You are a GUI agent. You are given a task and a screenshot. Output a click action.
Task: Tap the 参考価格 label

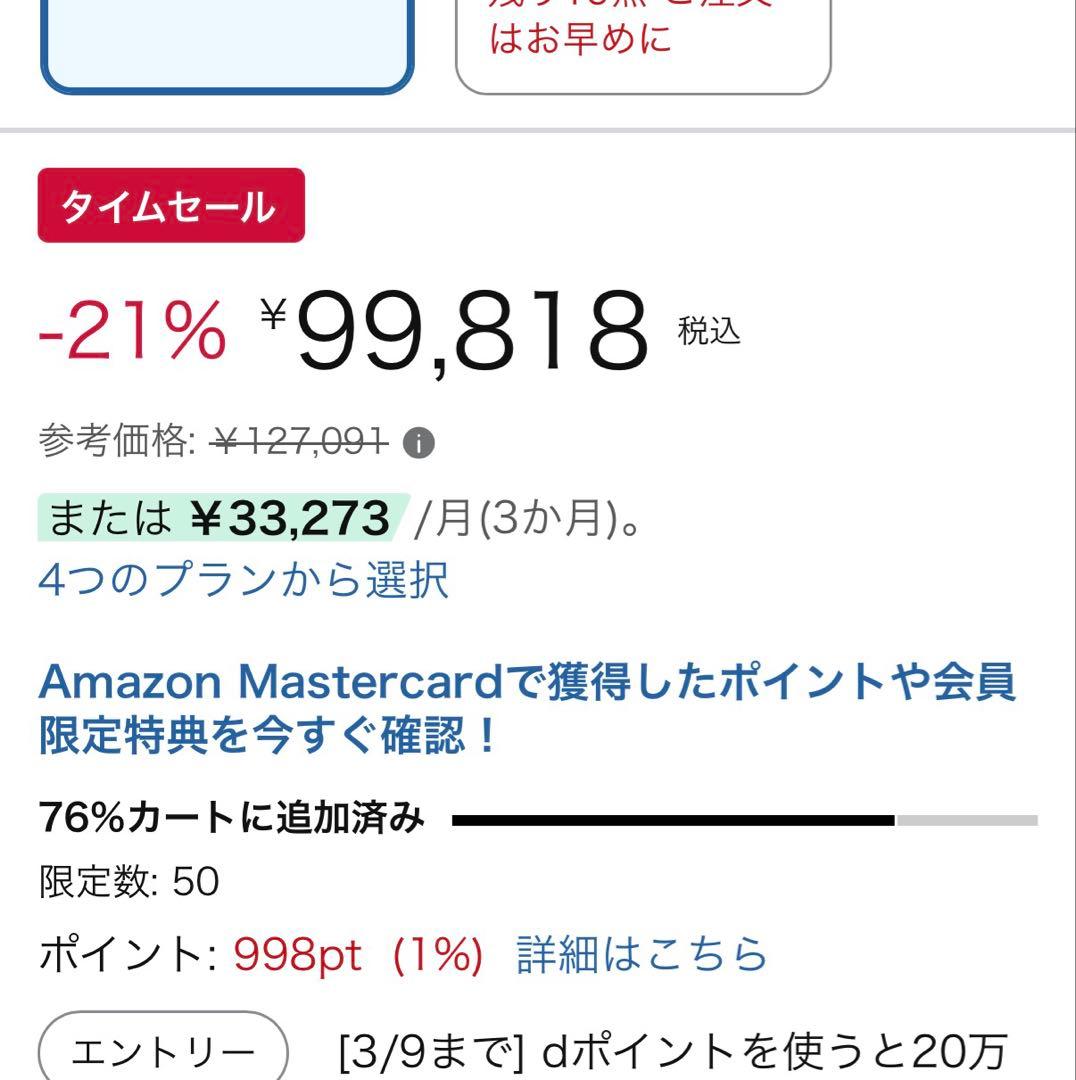[x=116, y=441]
